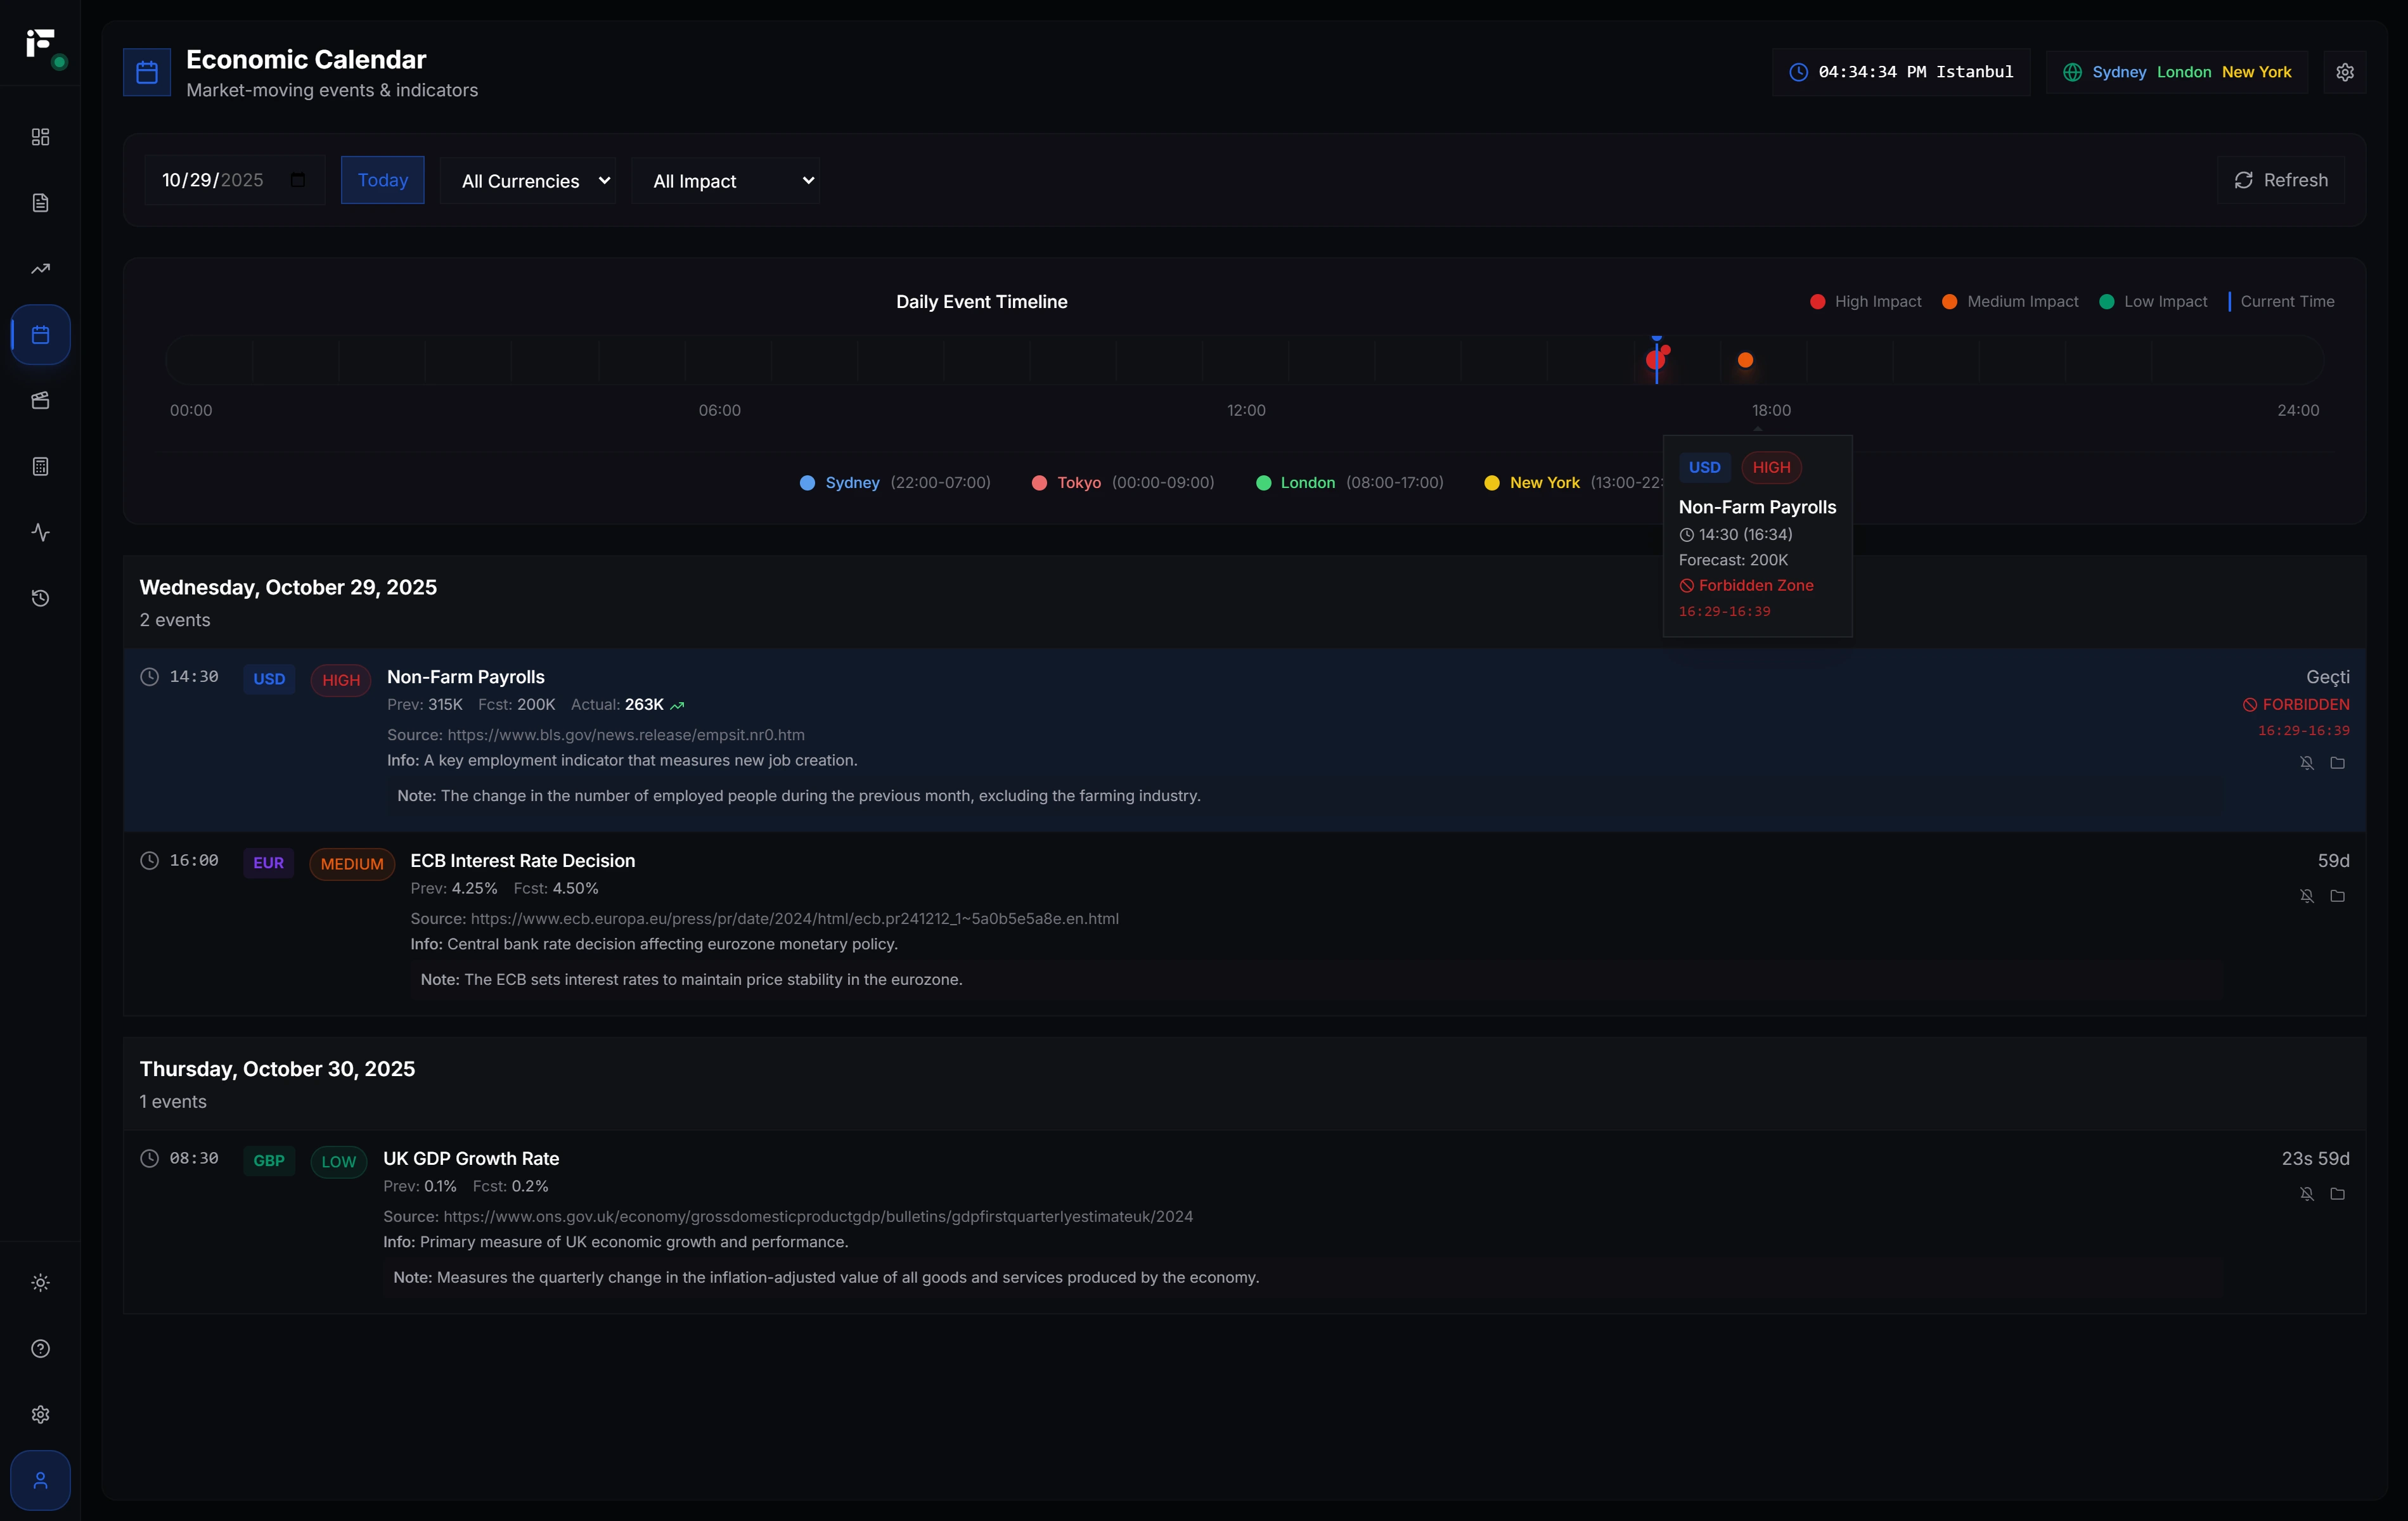This screenshot has height=1521, width=2408.
Task: Open the All Impact filter dropdown
Action: click(726, 180)
